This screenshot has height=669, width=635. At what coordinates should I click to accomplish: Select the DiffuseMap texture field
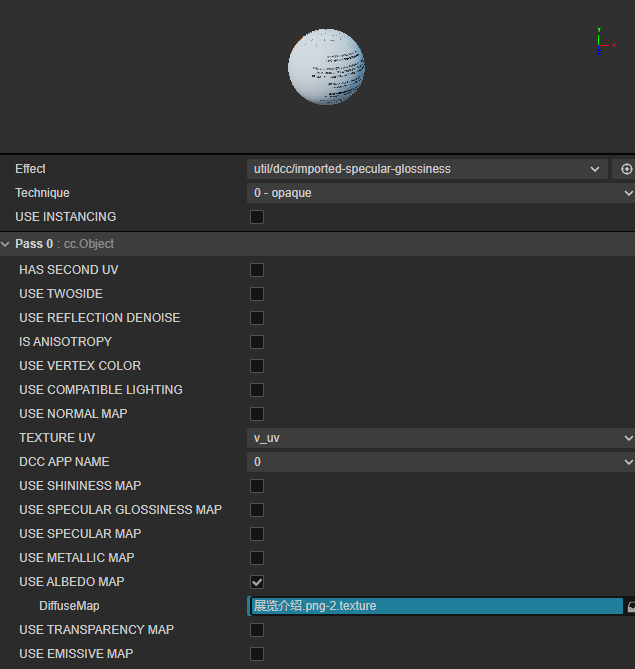(x=437, y=606)
